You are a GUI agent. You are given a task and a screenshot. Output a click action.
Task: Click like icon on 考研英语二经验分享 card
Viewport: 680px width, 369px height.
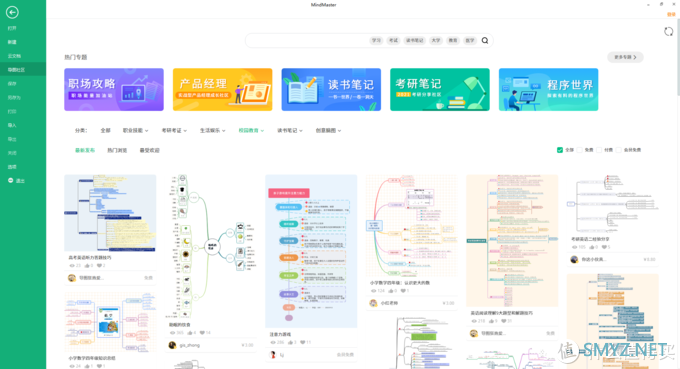click(592, 247)
